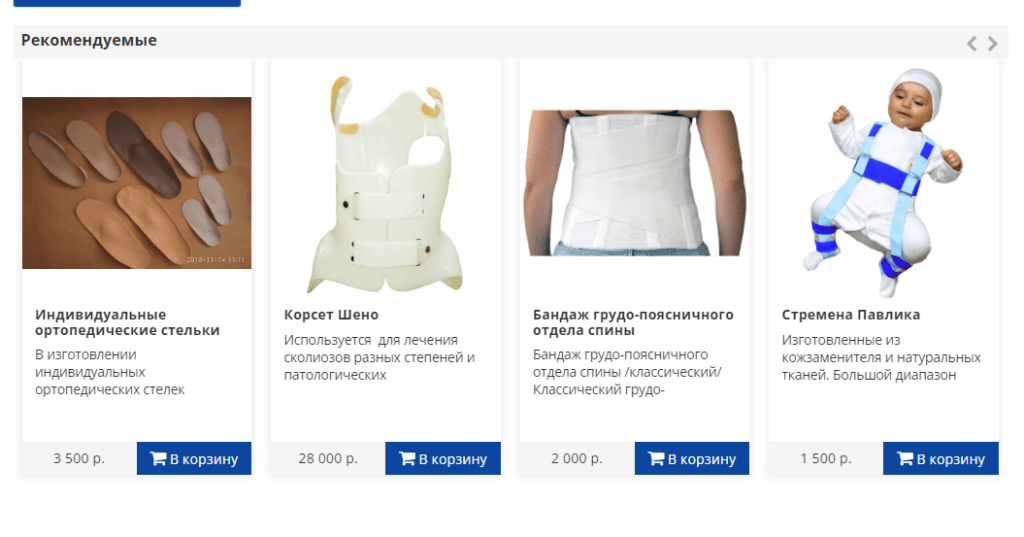1024x537 pixels.
Task: Click the previous arrow in the Рекомендуемые carousel
Action: 972,44
